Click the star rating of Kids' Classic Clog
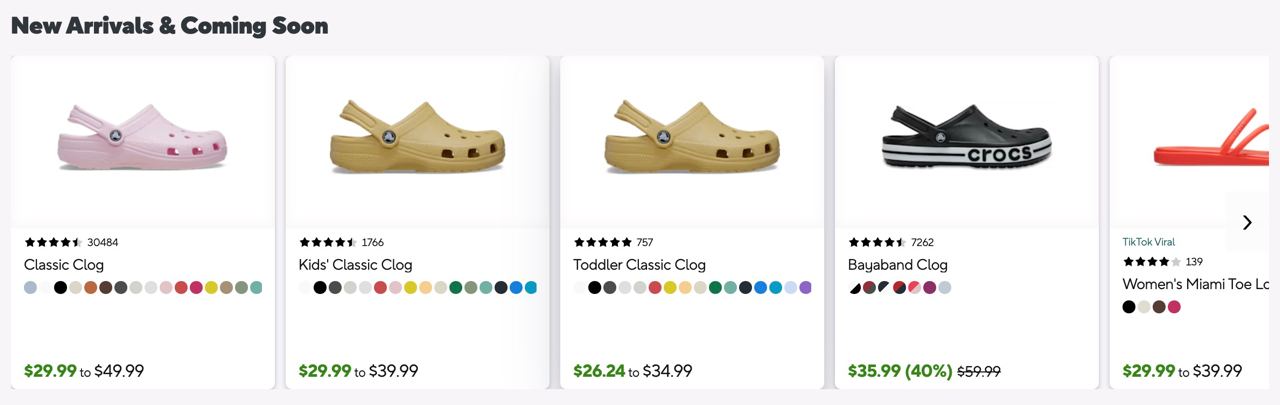The width and height of the screenshot is (1280, 405). 327,242
